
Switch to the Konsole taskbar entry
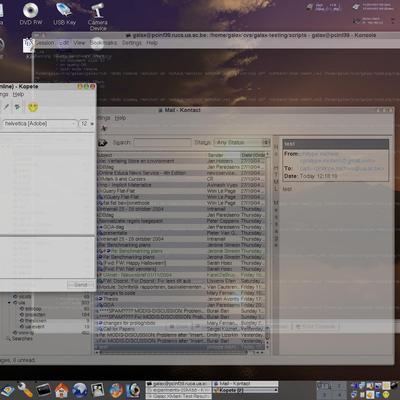point(179,384)
